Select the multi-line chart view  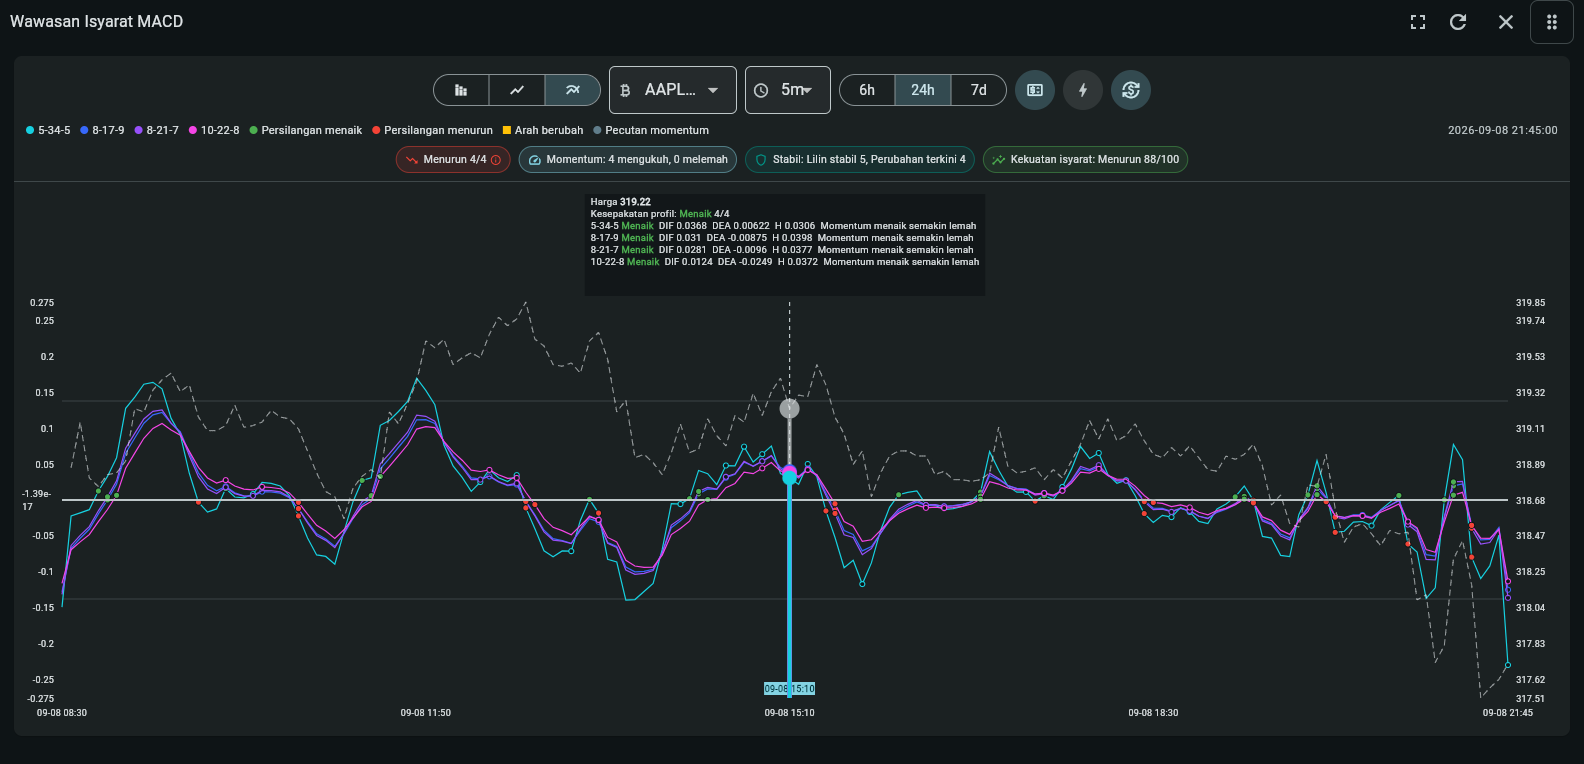(x=573, y=90)
